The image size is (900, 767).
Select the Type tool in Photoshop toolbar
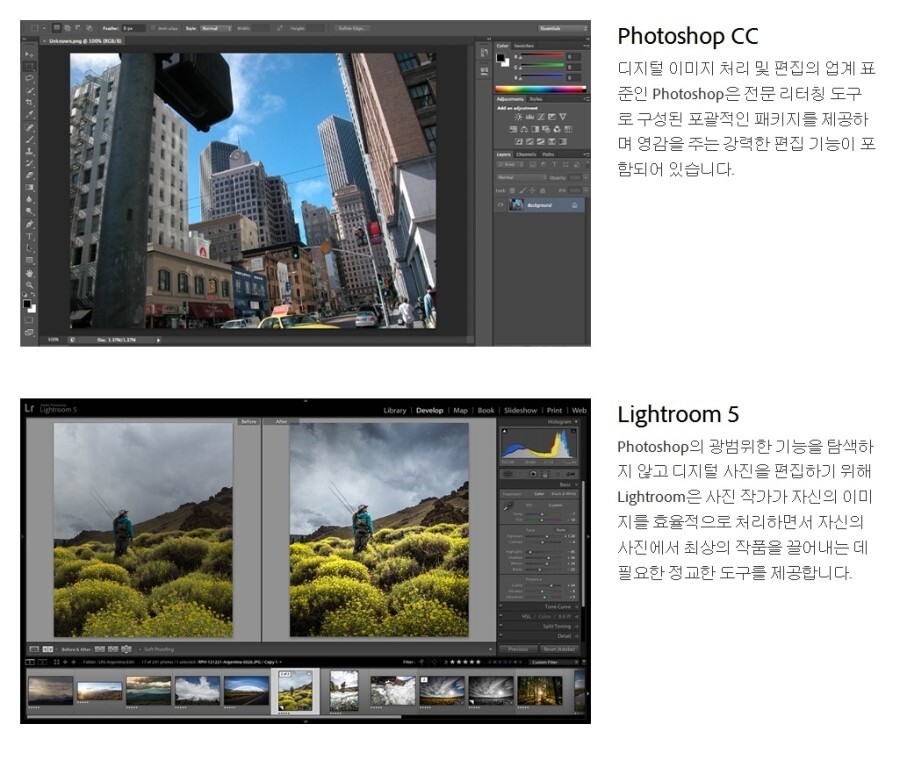(x=29, y=236)
